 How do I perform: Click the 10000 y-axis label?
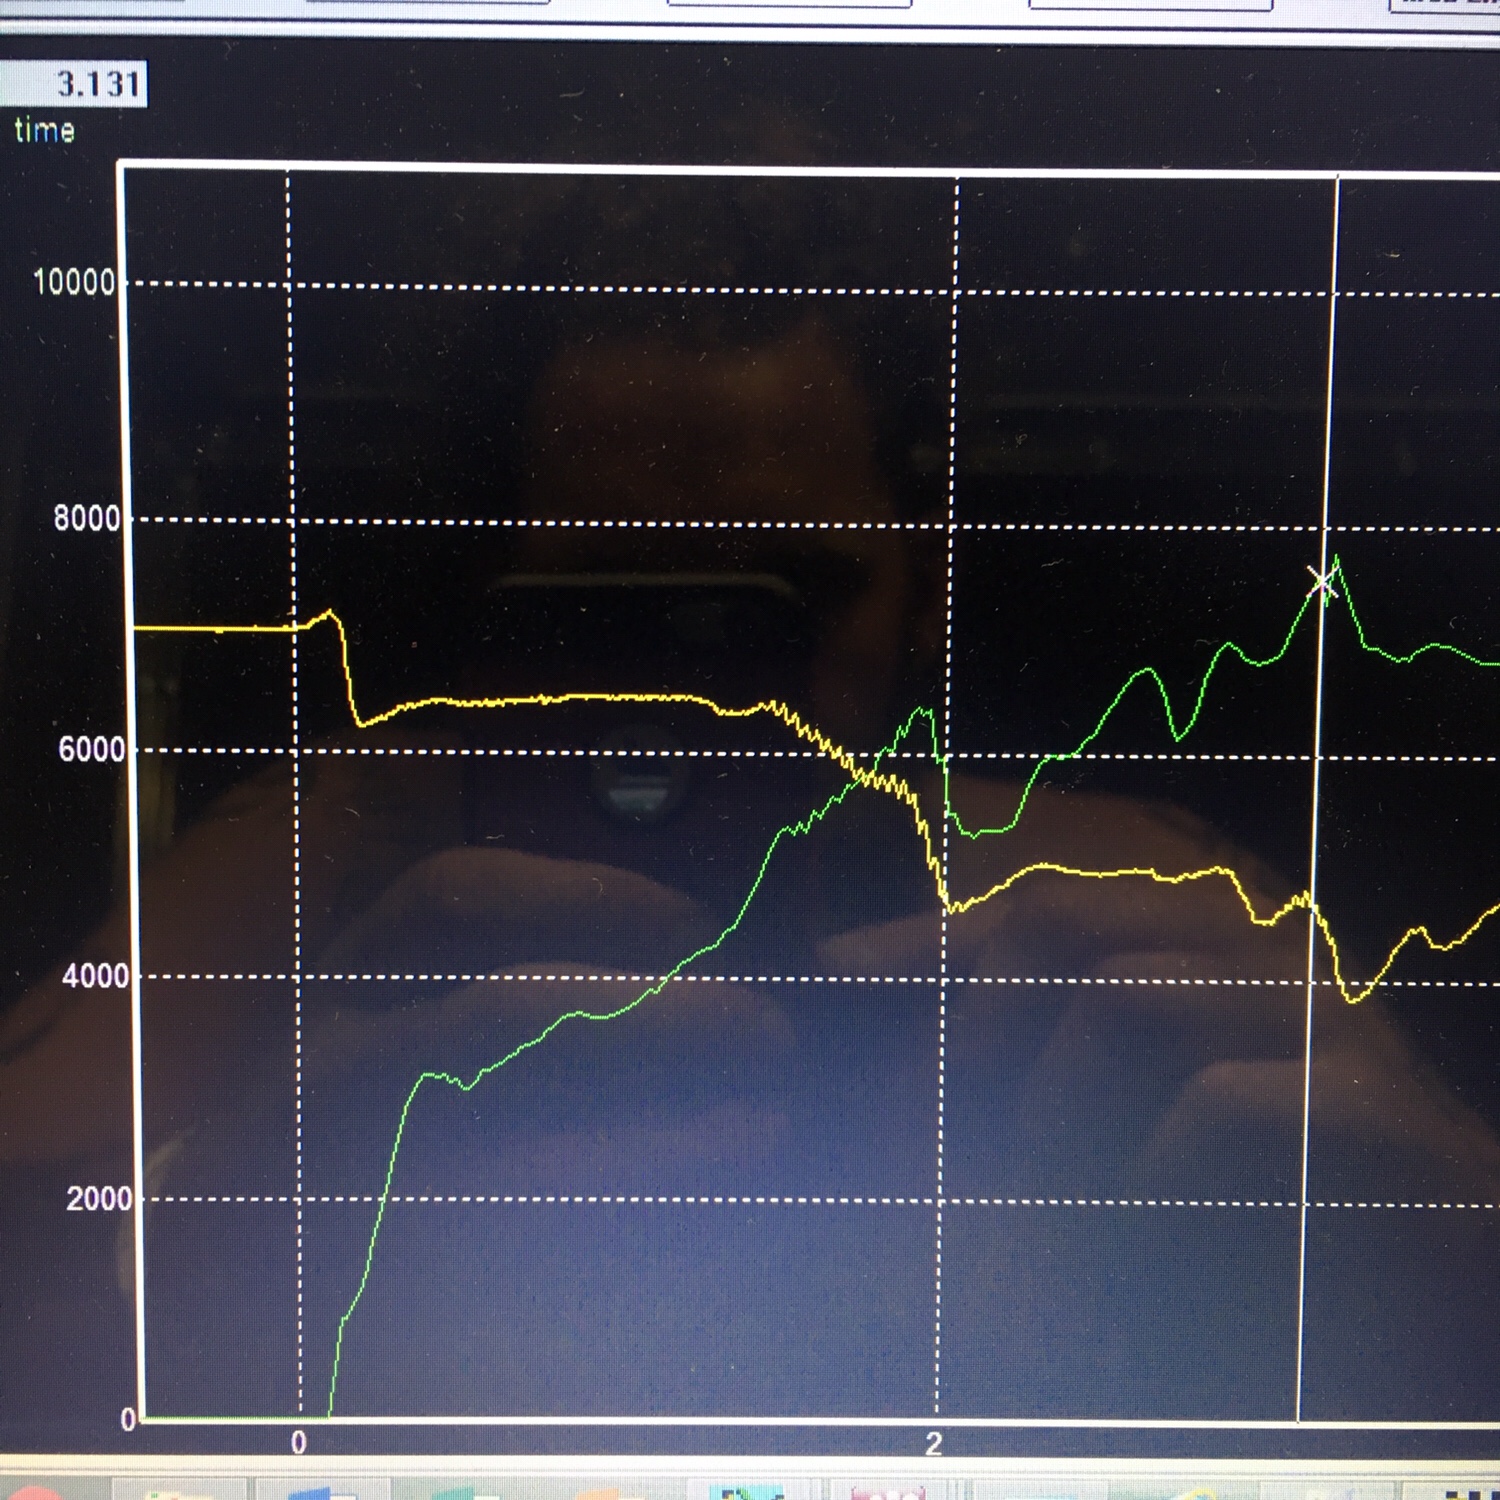coord(75,282)
